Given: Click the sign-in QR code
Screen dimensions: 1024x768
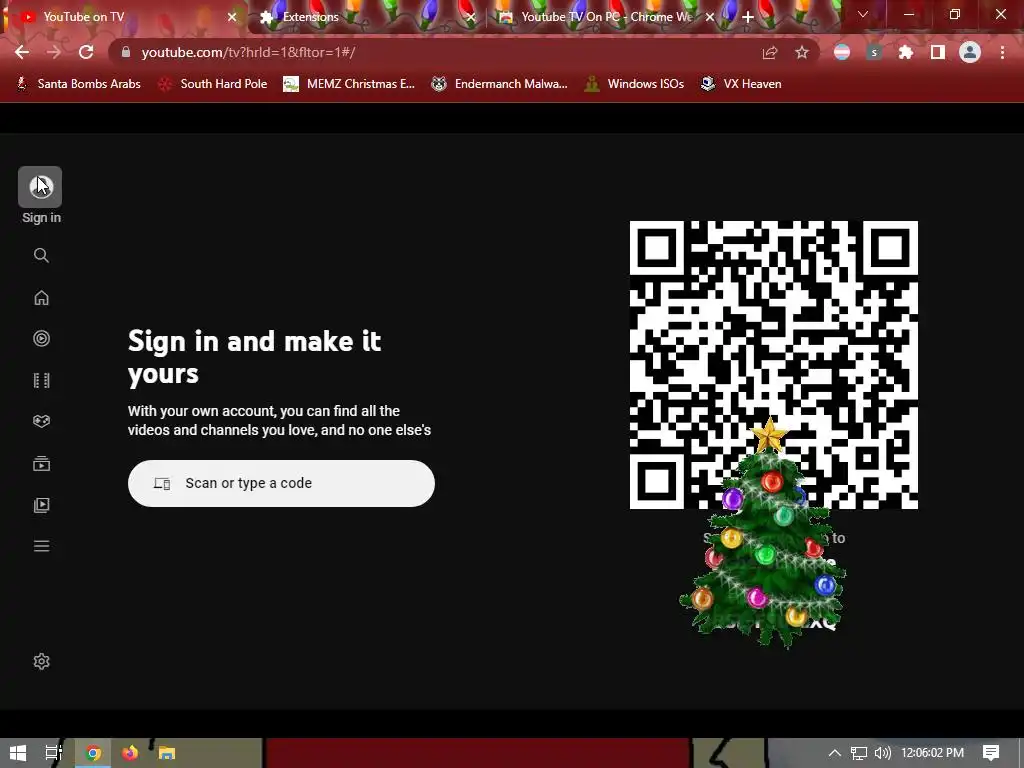Looking at the screenshot, I should (x=773, y=364).
